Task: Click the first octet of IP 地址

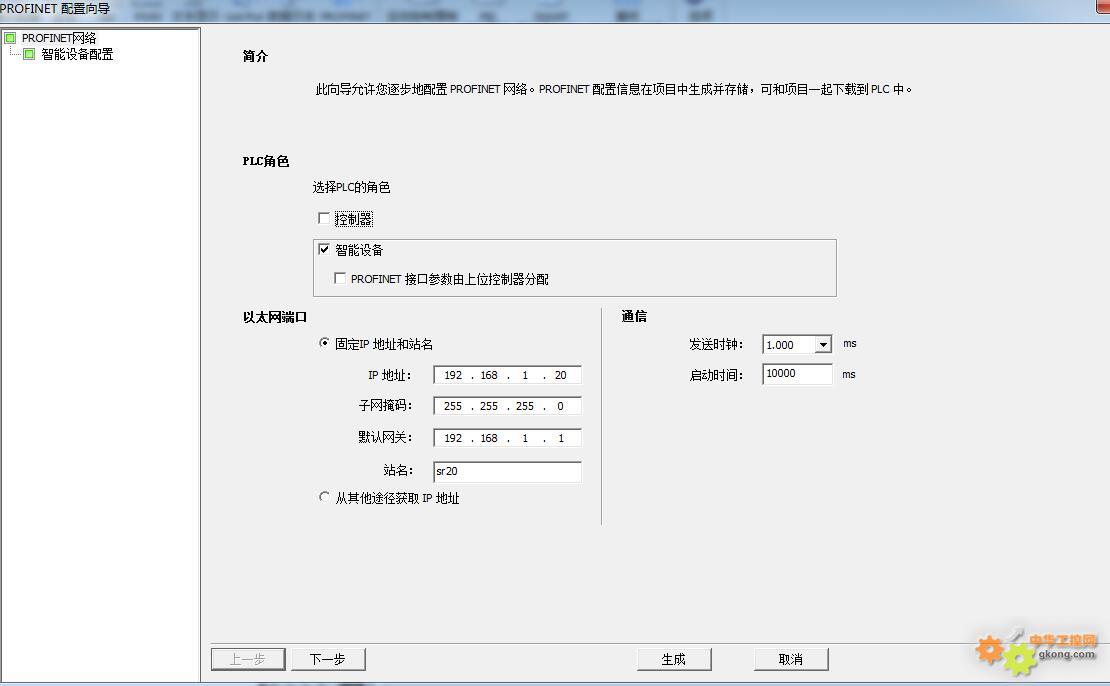Action: click(453, 376)
